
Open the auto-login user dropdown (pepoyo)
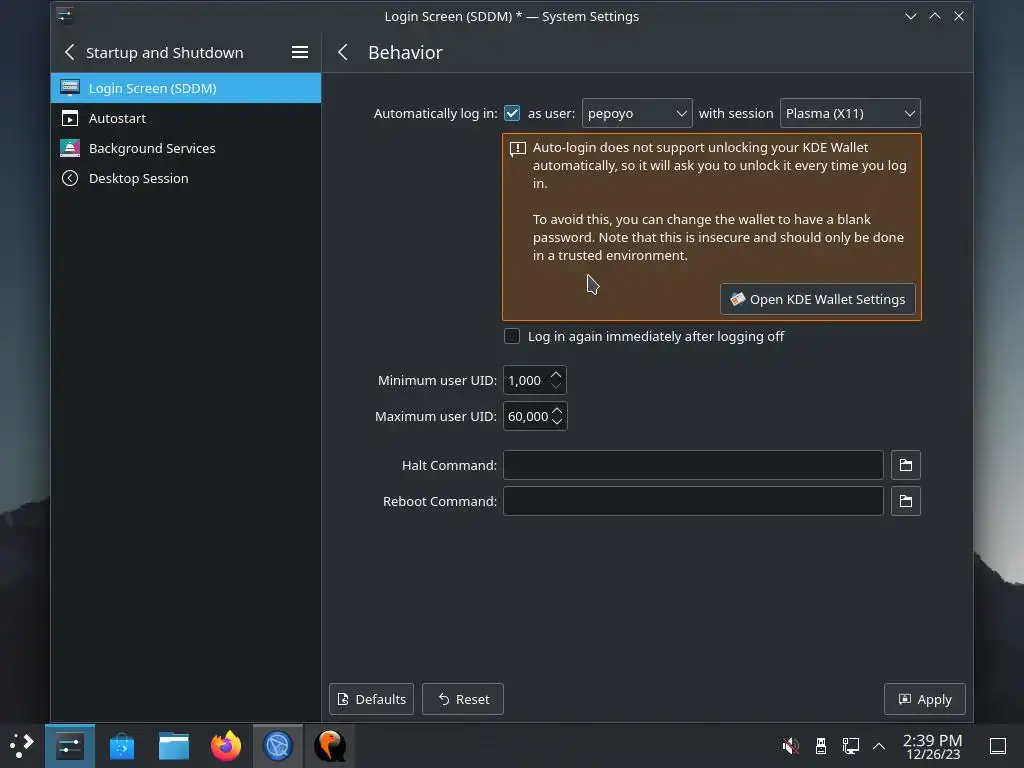637,113
